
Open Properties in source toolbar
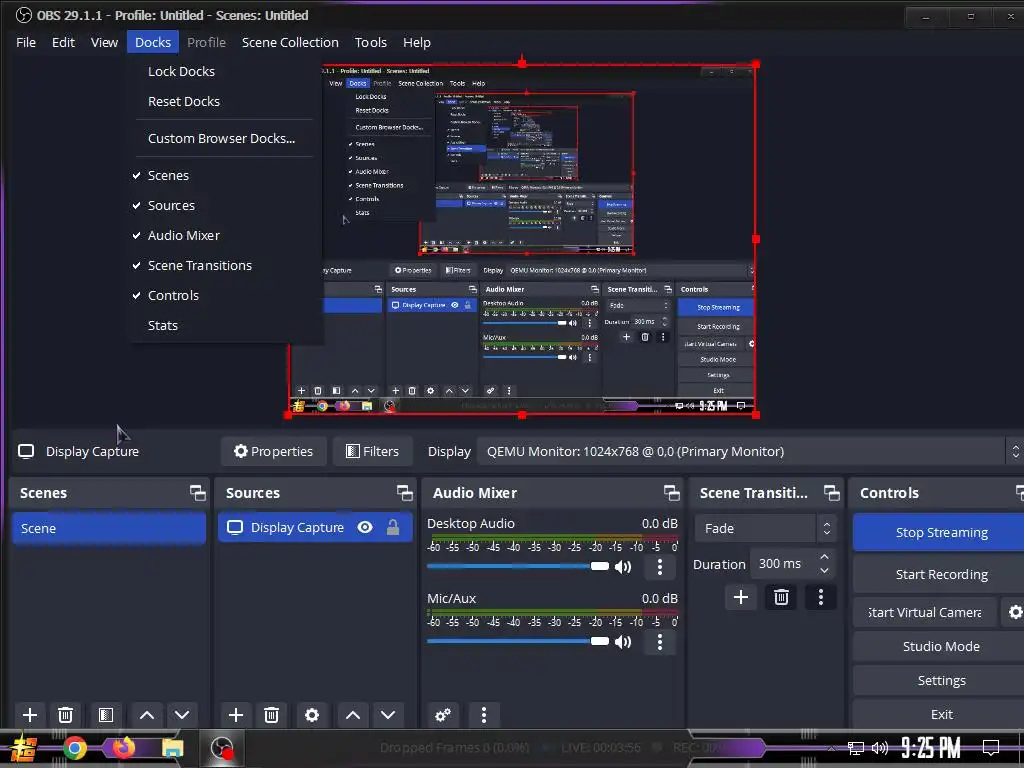click(274, 451)
